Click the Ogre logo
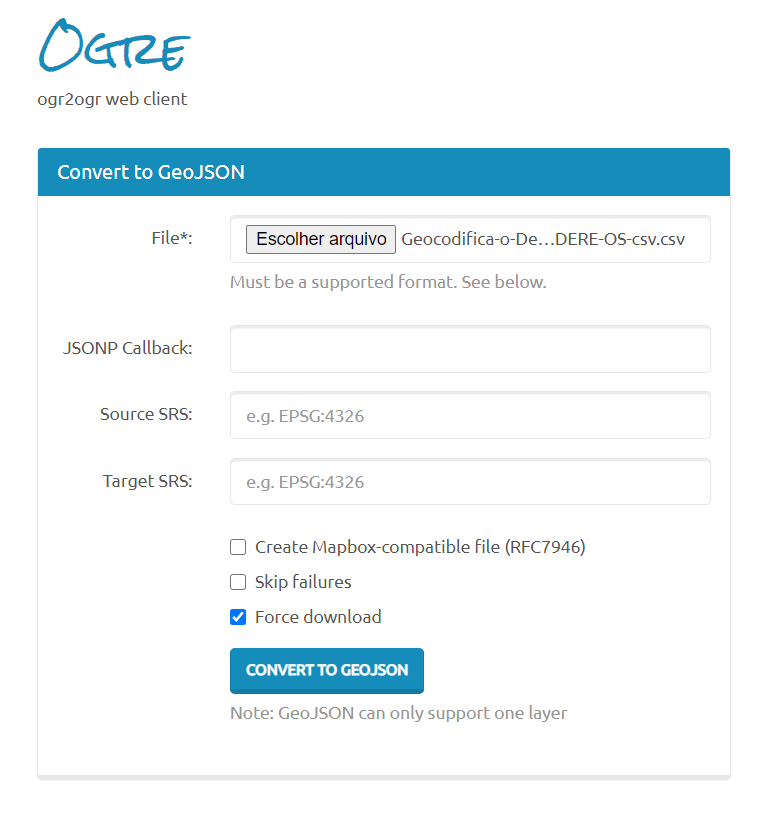This screenshot has width=768, height=820. (x=114, y=47)
